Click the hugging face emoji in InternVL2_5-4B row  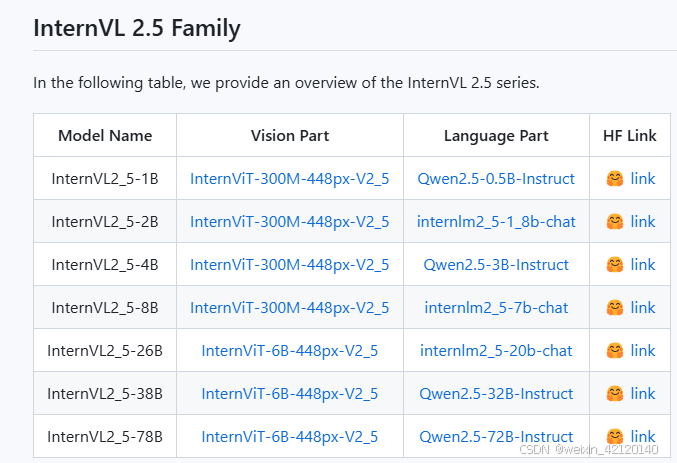(x=615, y=265)
